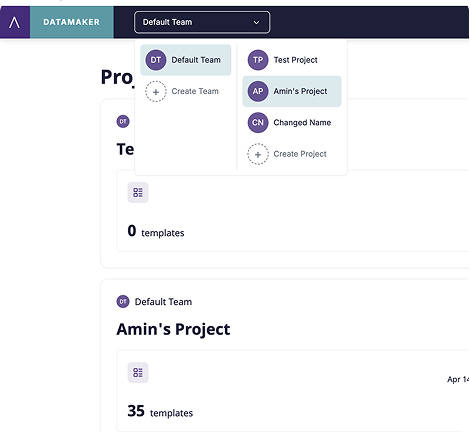Viewport: 470px width, 432px height.
Task: Select Default Team in team list
Action: click(186, 60)
